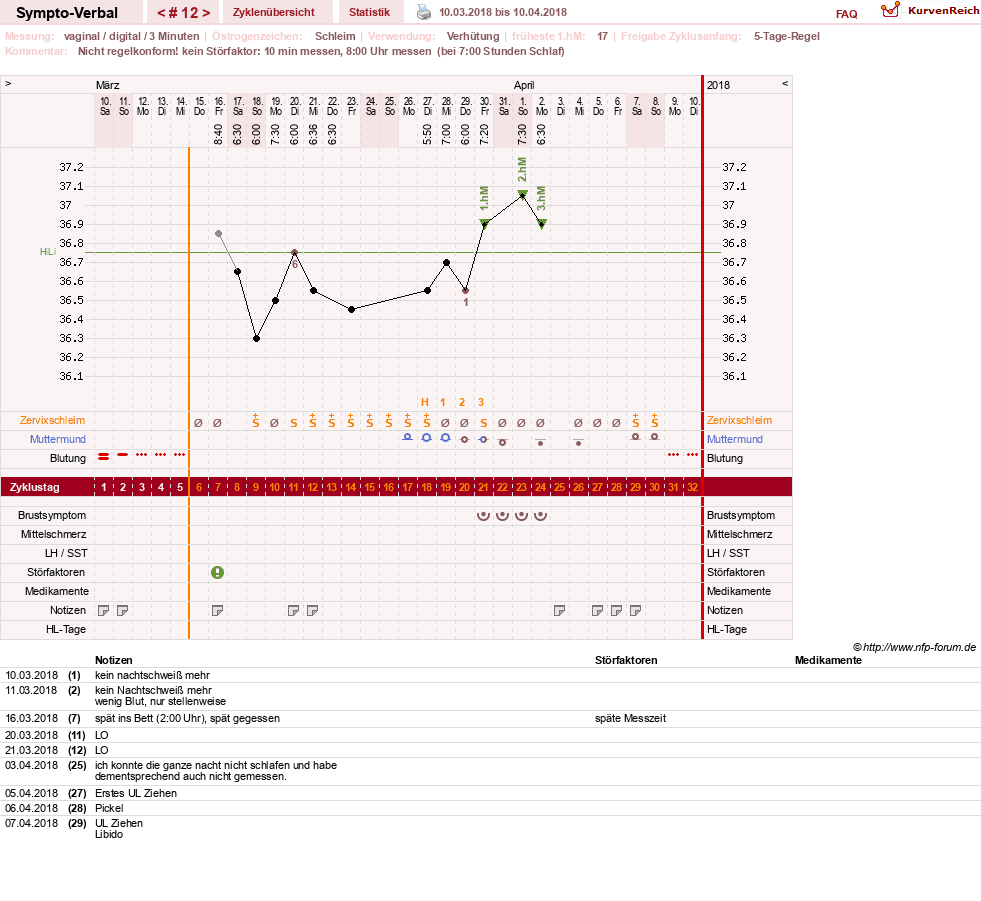Screen dimensions: 981x901
Task: Click the note entry 'spät ins Bett (2:00 Uhr)'
Action: (187, 718)
